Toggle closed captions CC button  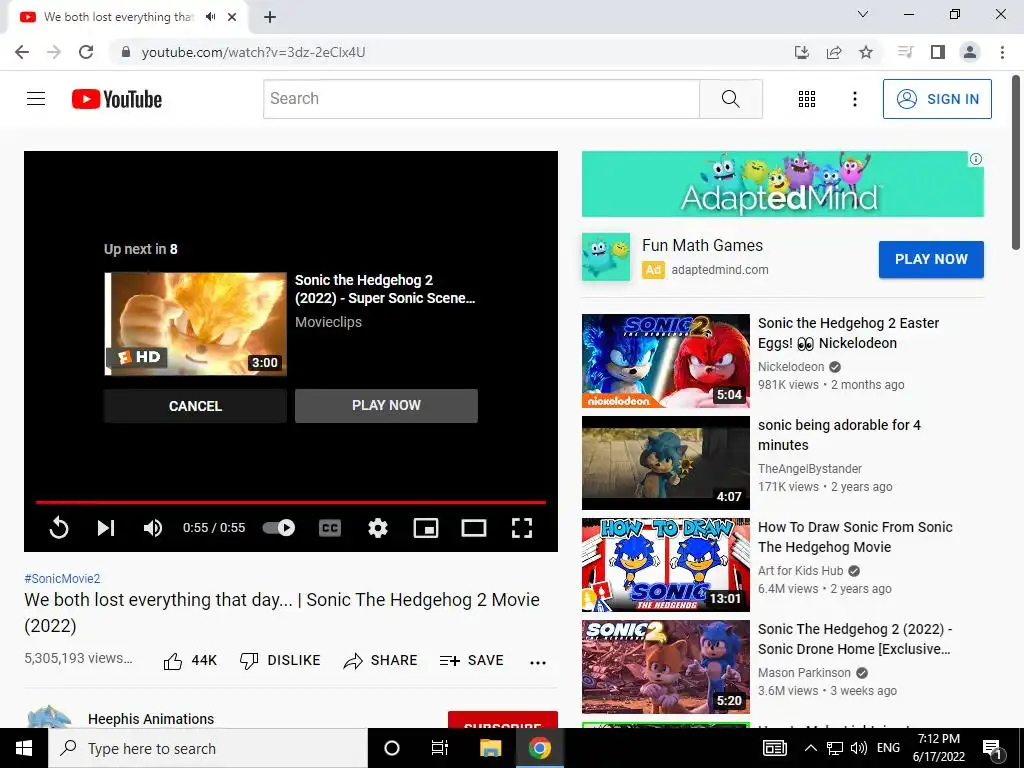330,528
